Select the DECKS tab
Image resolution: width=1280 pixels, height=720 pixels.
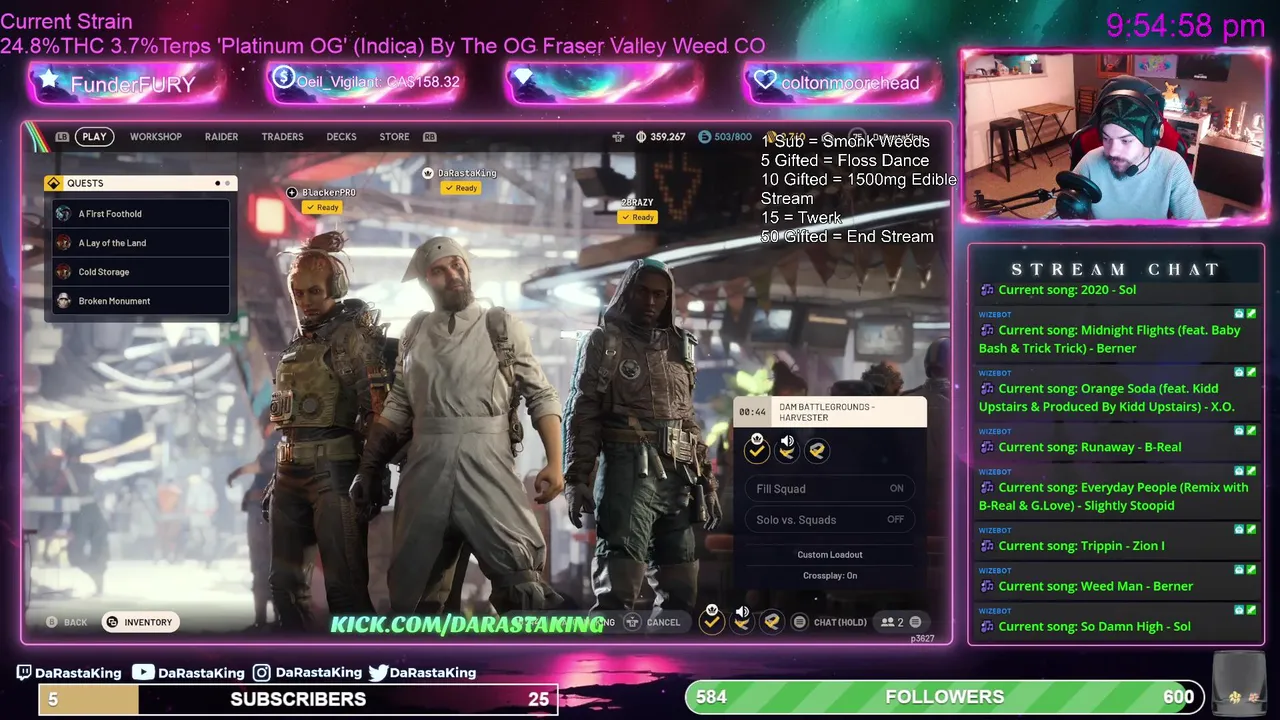coord(341,137)
